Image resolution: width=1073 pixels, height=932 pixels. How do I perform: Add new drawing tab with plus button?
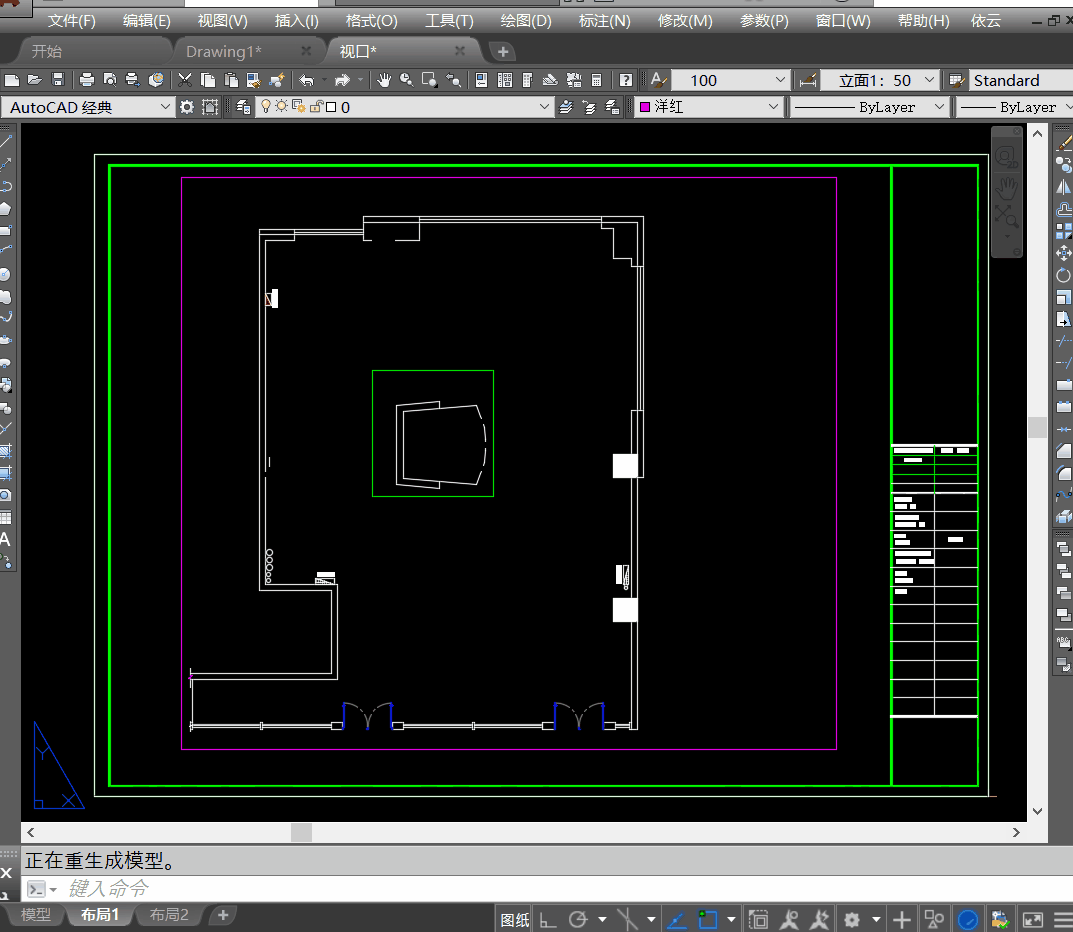(x=503, y=51)
